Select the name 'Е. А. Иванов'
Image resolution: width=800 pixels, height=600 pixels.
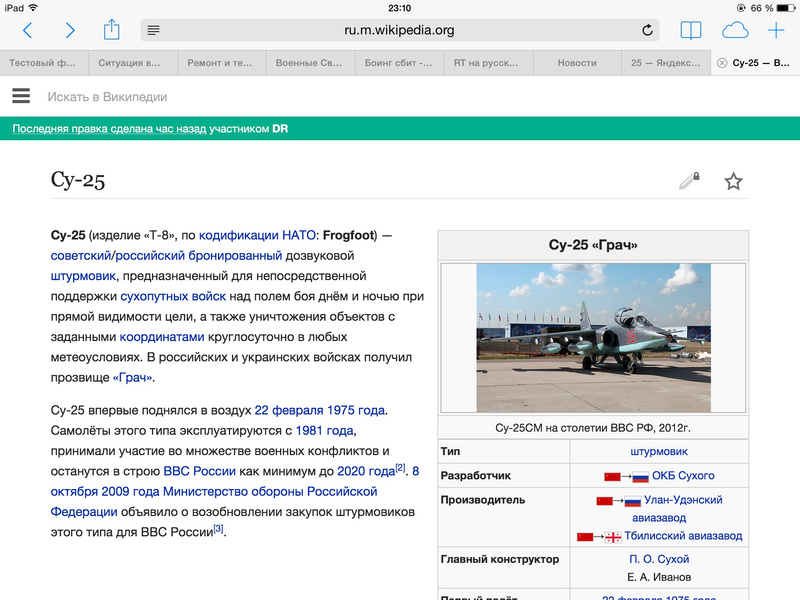tap(659, 577)
